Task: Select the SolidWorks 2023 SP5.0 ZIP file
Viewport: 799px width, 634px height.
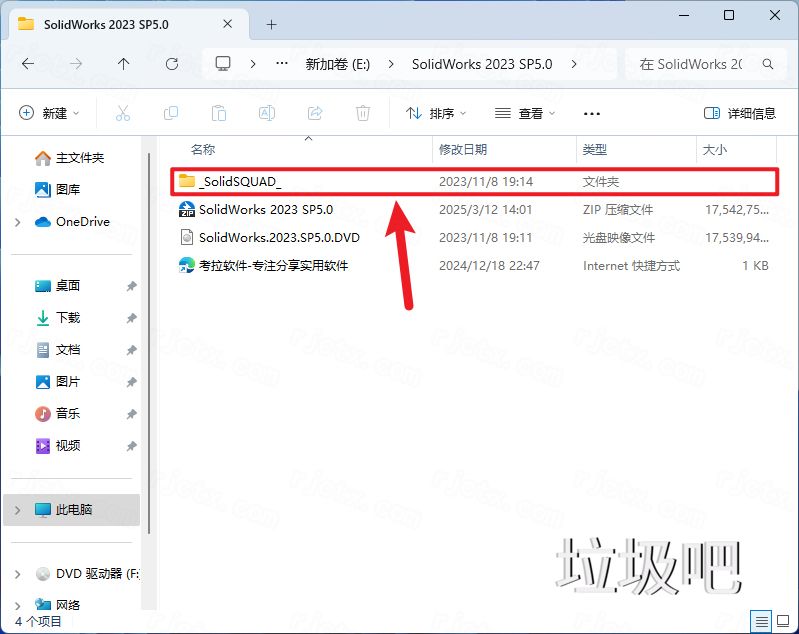Action: (474, 209)
